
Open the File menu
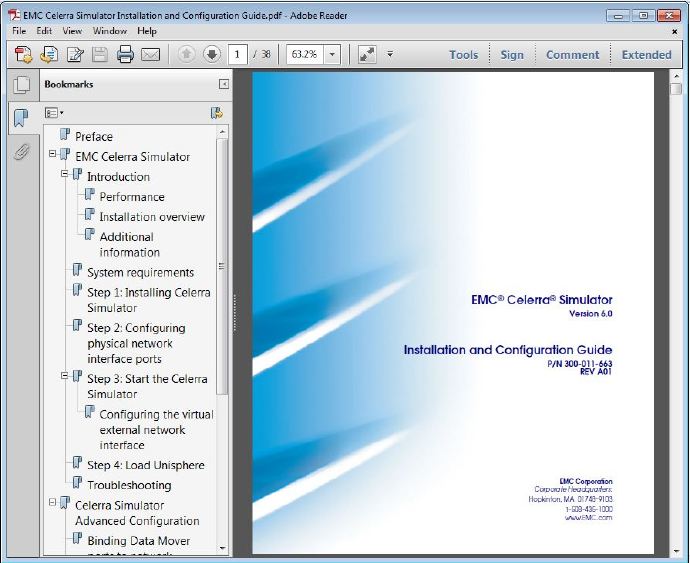[19, 31]
